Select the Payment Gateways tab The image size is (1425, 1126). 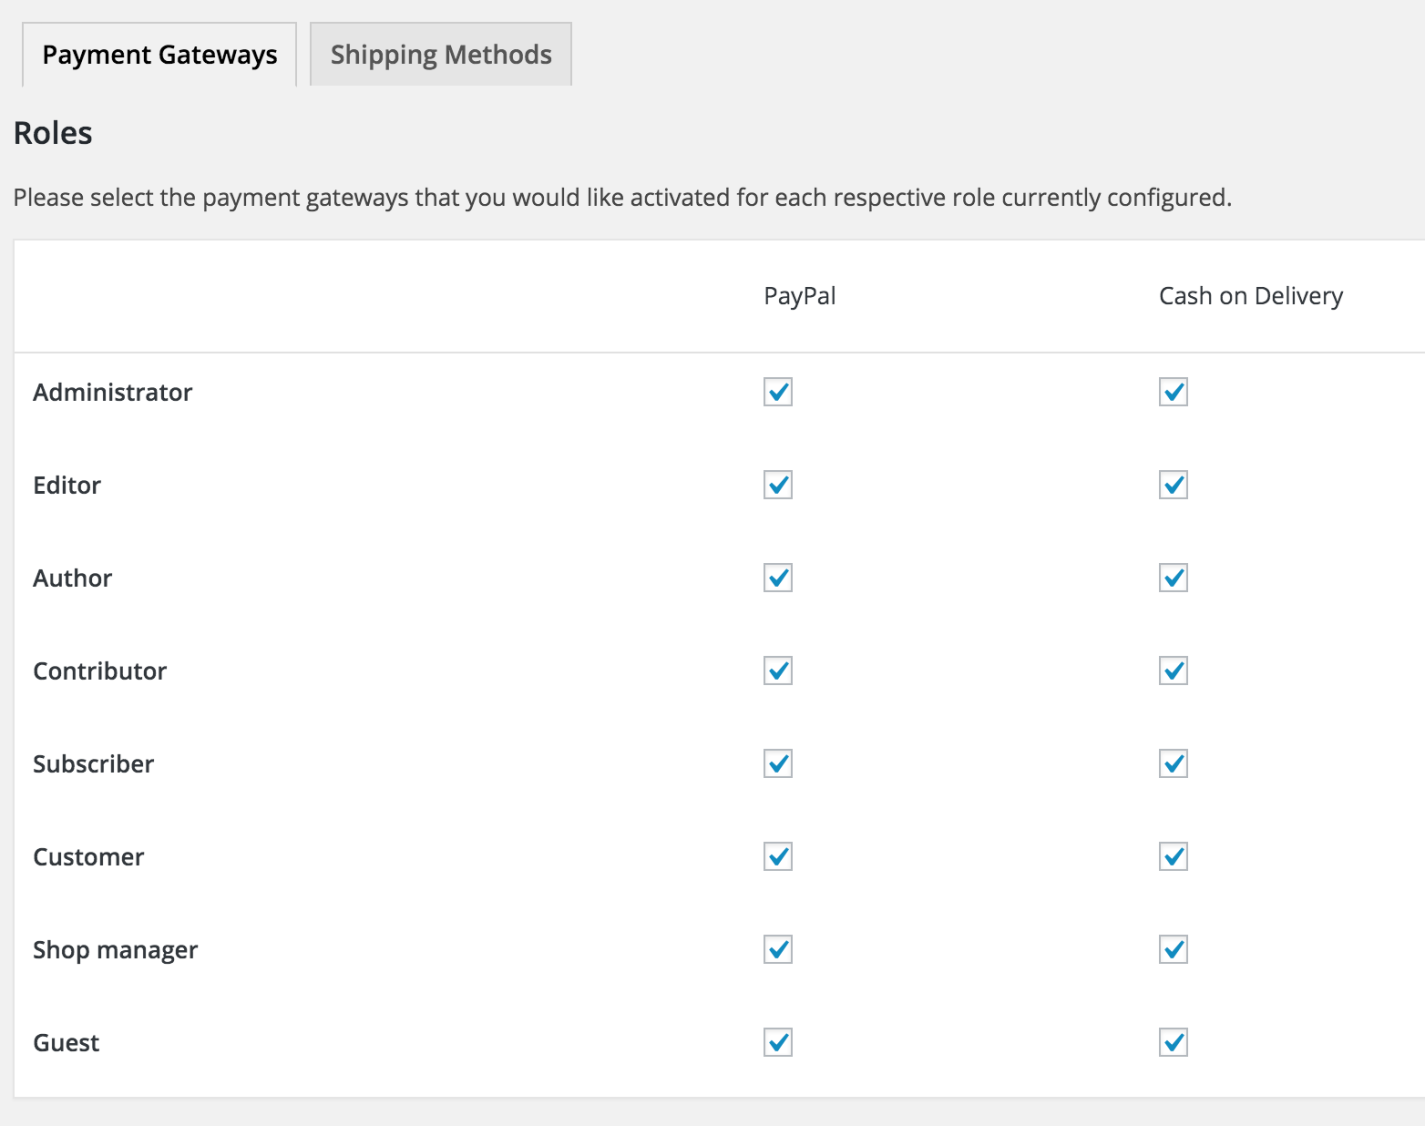point(159,54)
